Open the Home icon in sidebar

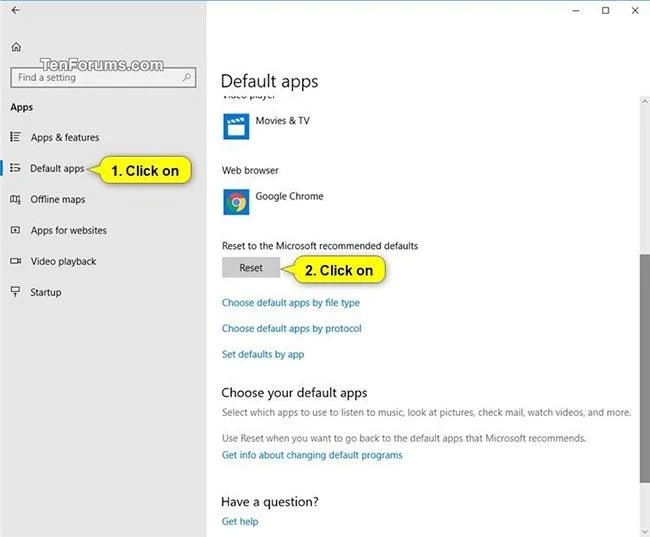tap(16, 47)
